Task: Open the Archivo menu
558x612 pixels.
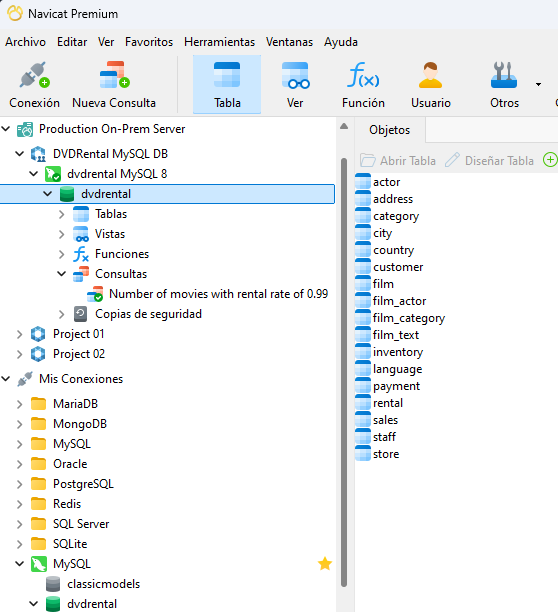Action: click(25, 42)
